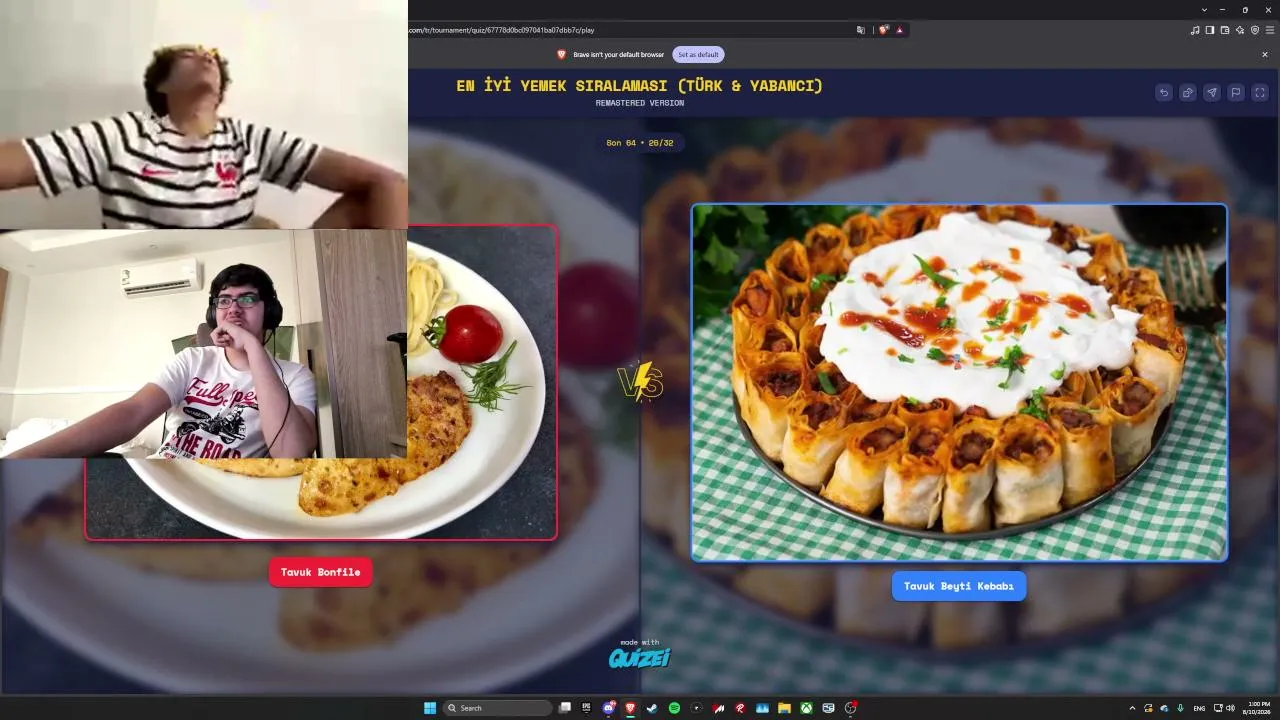
Task: Click the Set as default button
Action: pyautogui.click(x=698, y=54)
